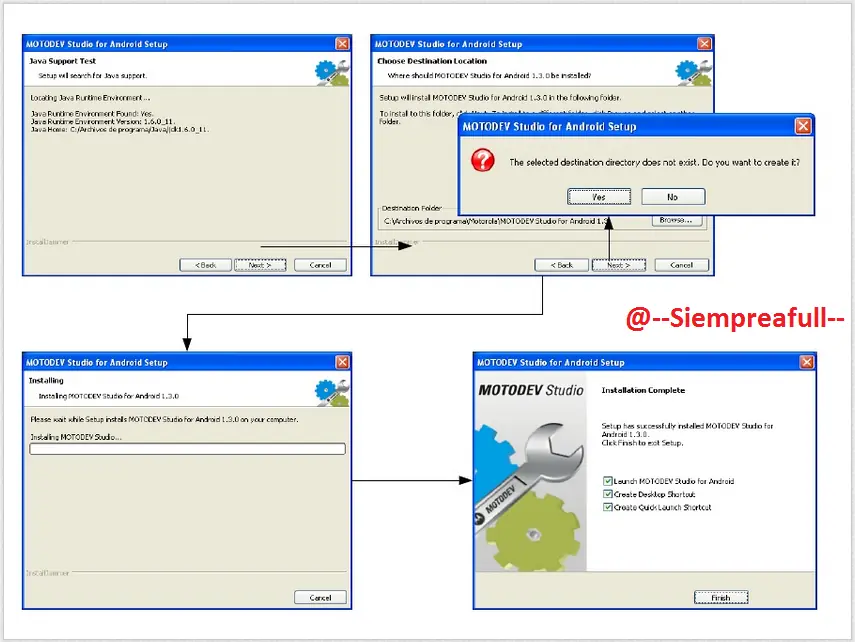855x642 pixels.
Task: Click Yes to create destination directory
Action: pos(599,197)
